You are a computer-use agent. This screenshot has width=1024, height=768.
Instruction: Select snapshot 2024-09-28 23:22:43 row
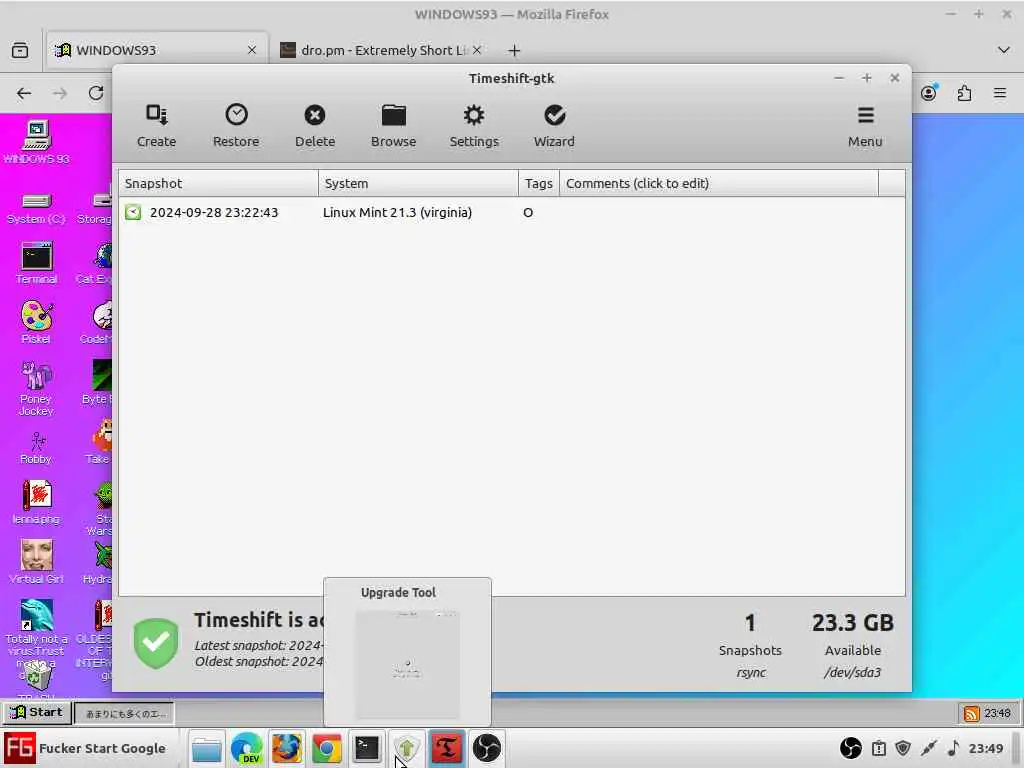(x=511, y=212)
